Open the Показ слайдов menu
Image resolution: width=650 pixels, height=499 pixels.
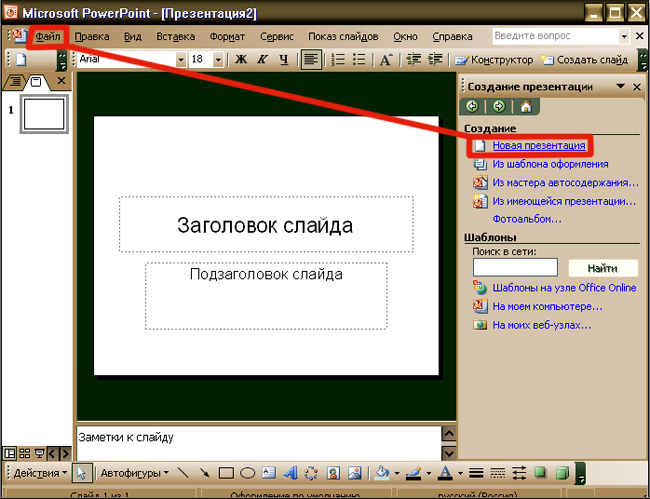[343, 36]
